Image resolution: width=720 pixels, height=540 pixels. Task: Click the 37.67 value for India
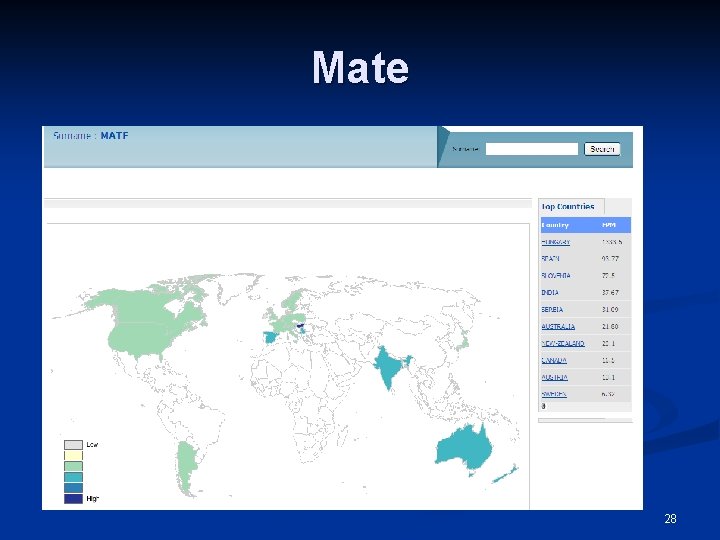(x=610, y=292)
